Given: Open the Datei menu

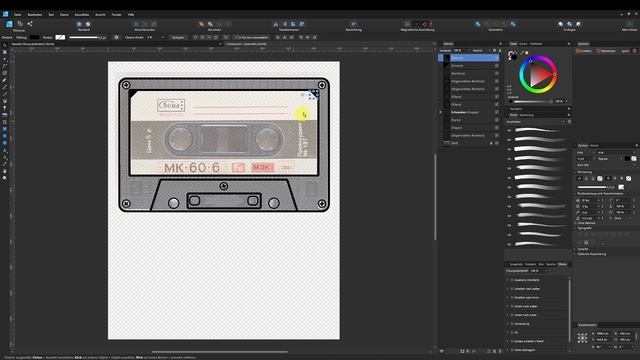Looking at the screenshot, I should tap(18, 14).
